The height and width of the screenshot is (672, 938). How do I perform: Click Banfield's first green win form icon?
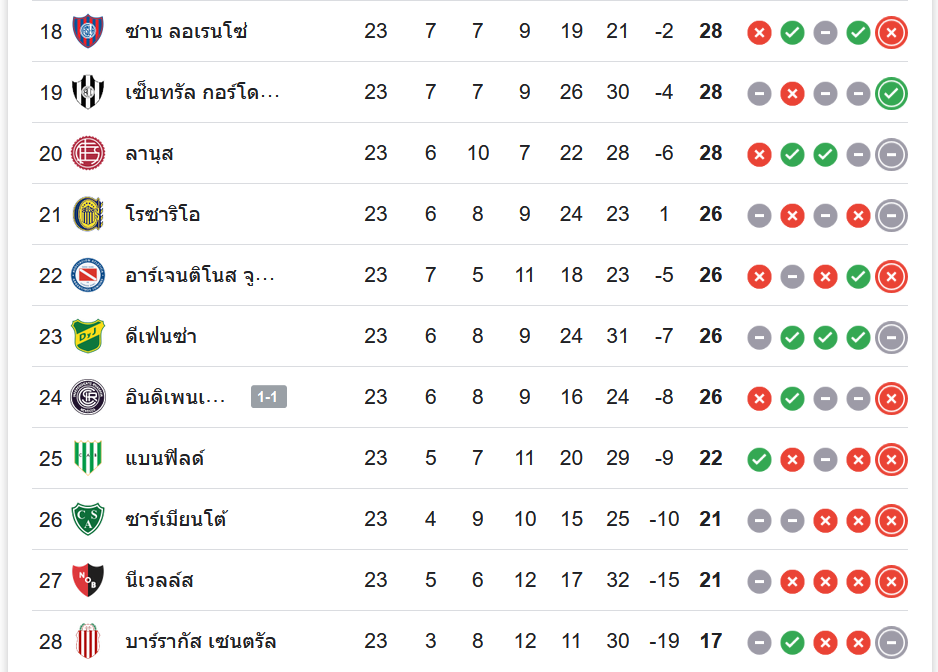click(759, 460)
